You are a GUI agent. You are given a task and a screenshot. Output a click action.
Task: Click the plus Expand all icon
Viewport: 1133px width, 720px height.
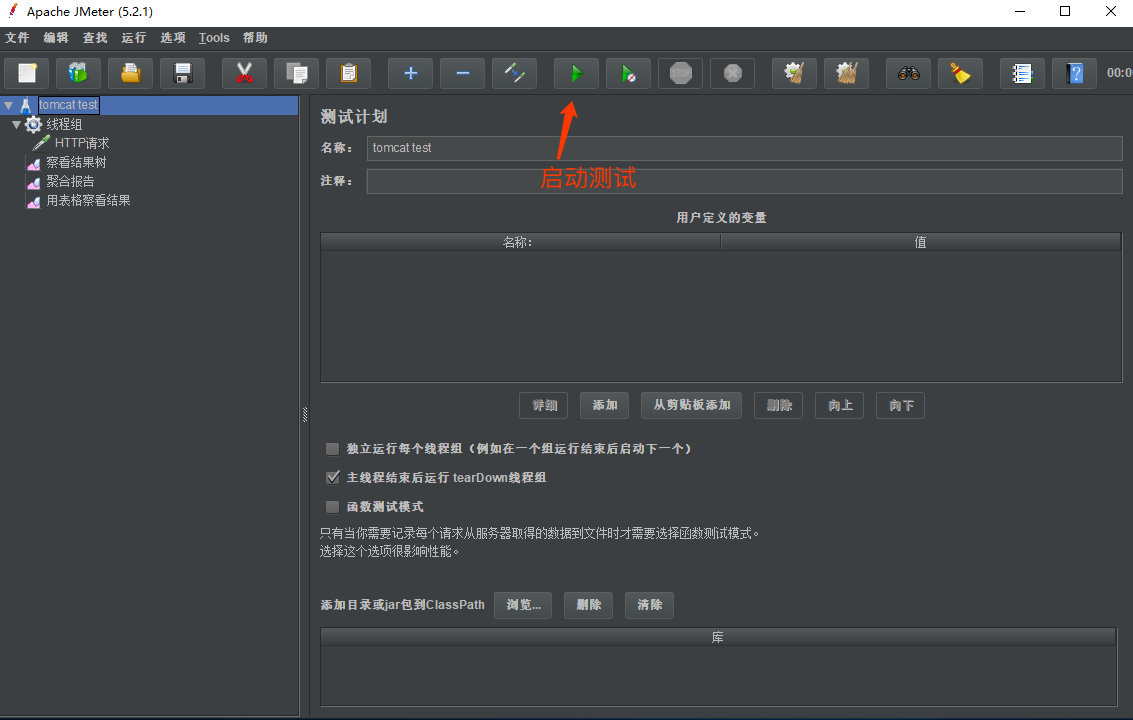pyautogui.click(x=410, y=73)
